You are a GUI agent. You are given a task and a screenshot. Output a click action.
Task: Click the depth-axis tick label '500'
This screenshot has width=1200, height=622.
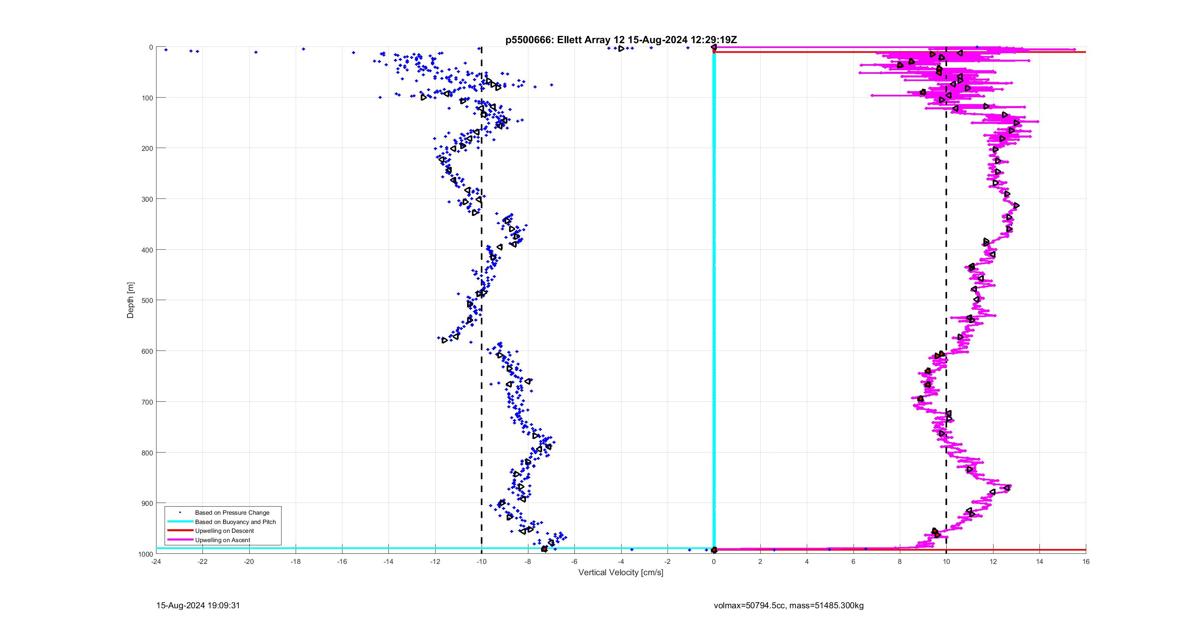pos(145,300)
